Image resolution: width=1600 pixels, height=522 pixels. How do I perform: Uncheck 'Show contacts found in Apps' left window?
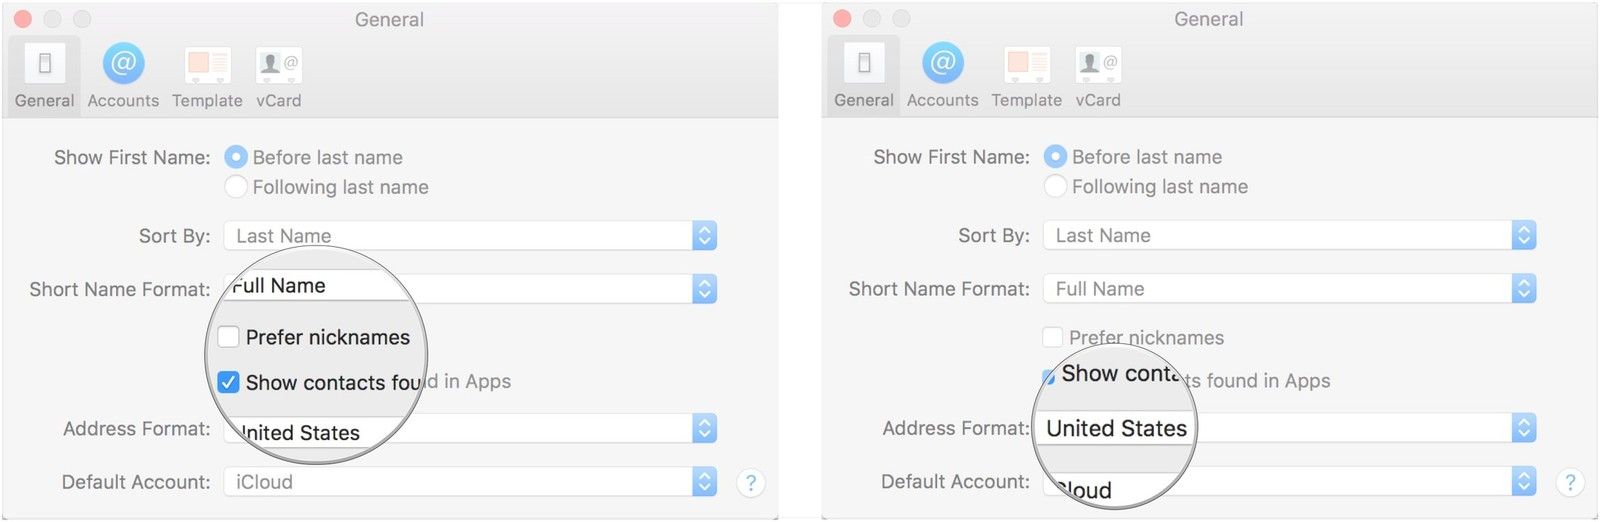(x=229, y=382)
